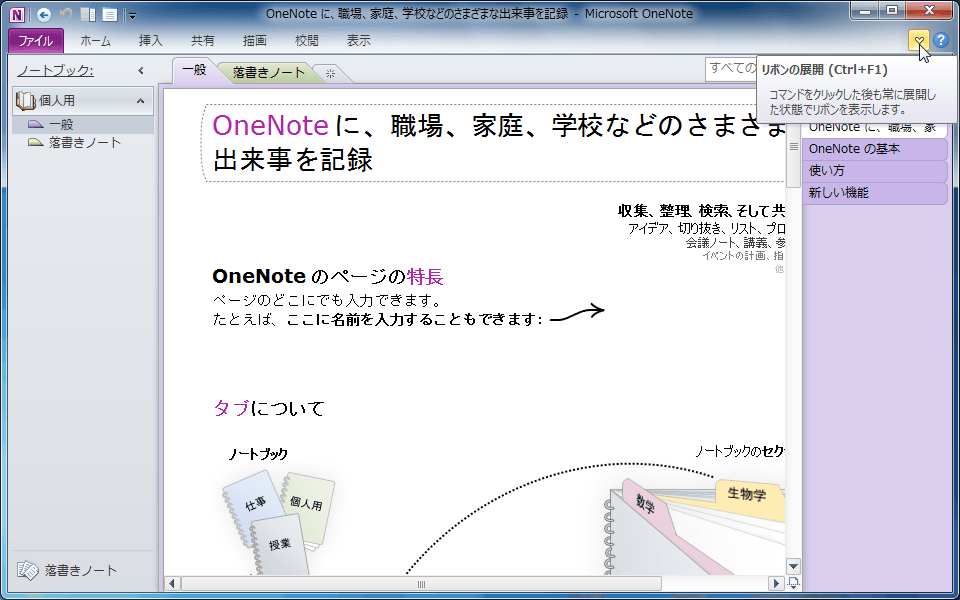
Task: Open the ホーム ribbon tab
Action: (96, 41)
